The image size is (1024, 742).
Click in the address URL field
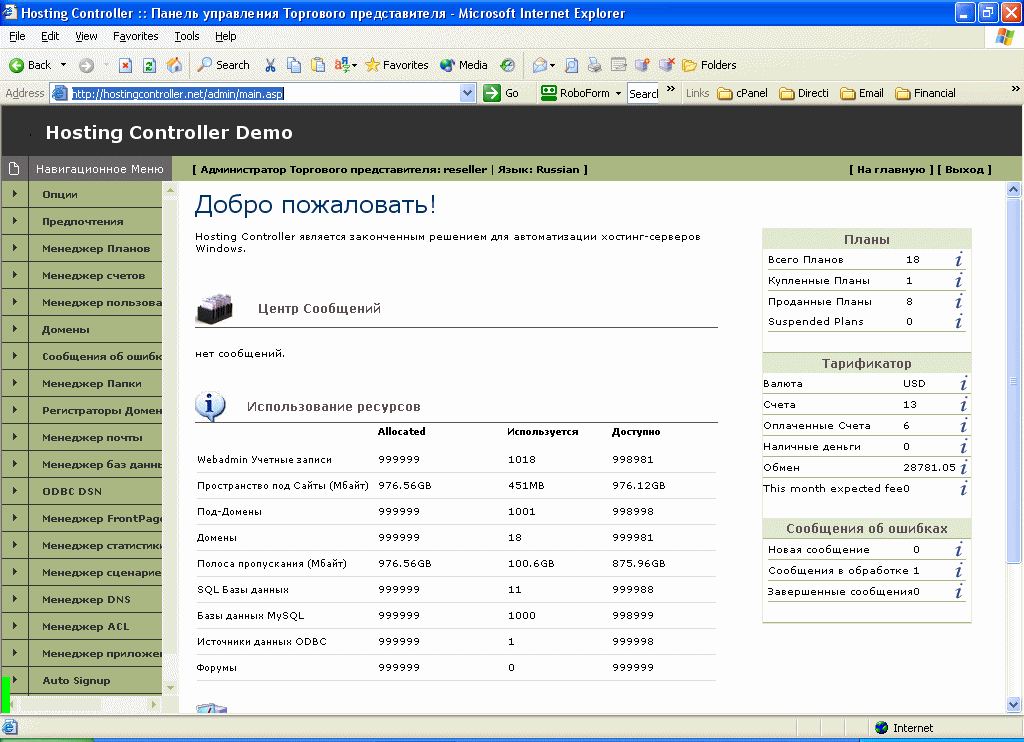pos(264,93)
